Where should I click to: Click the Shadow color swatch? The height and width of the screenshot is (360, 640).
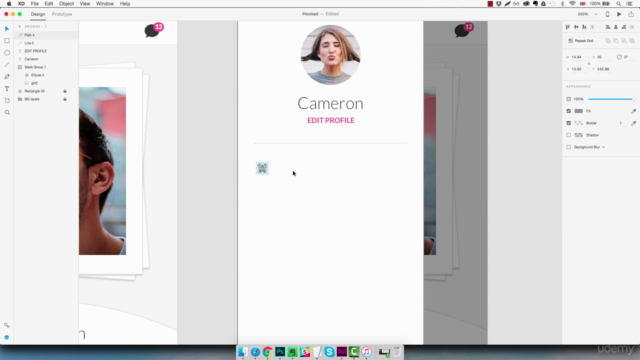pyautogui.click(x=578, y=135)
